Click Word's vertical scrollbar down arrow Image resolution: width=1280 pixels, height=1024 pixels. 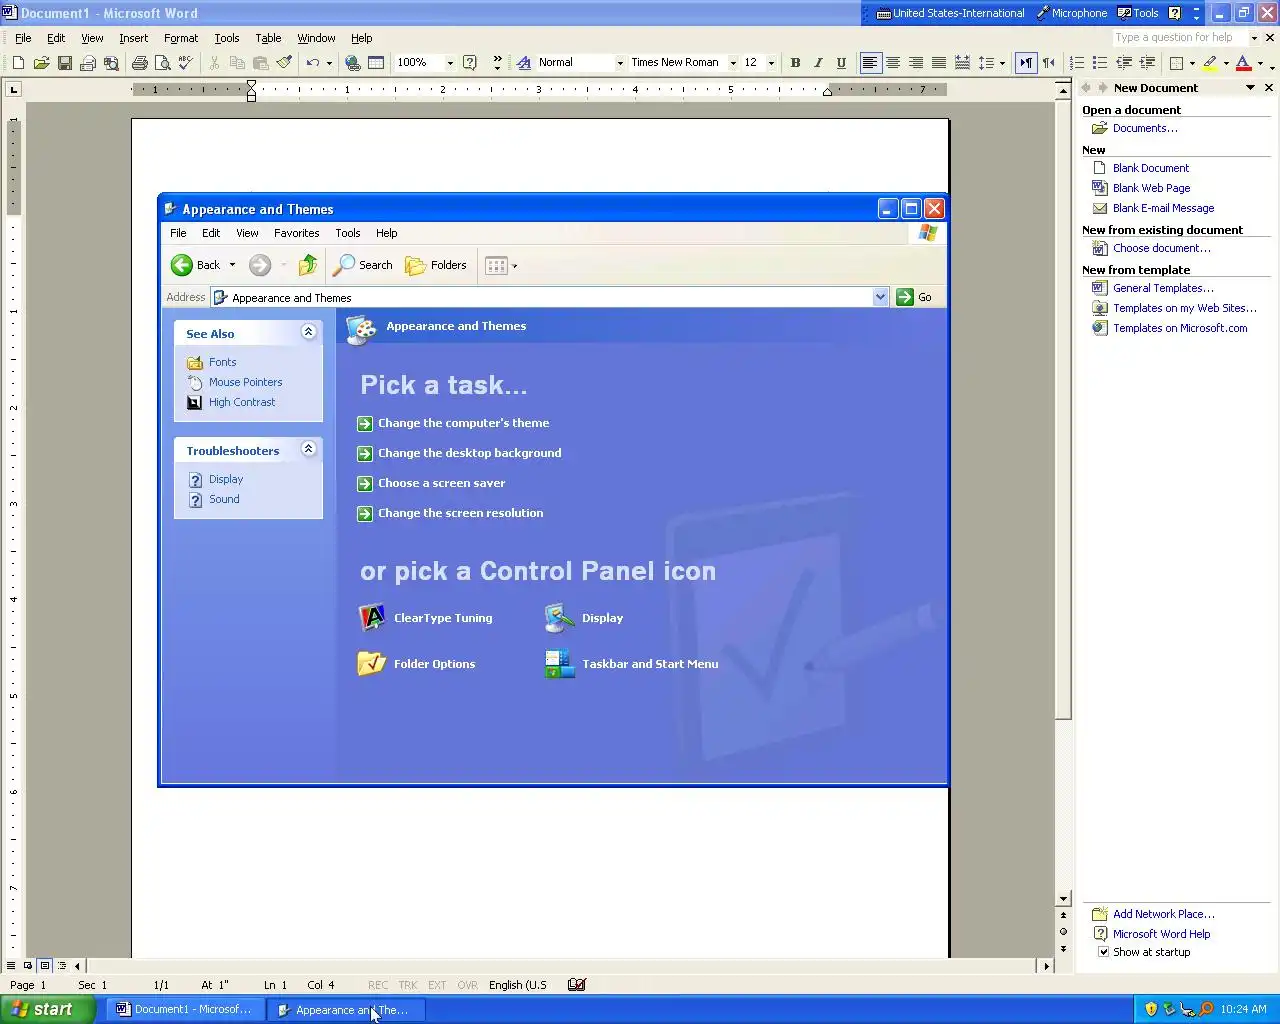pos(1064,899)
